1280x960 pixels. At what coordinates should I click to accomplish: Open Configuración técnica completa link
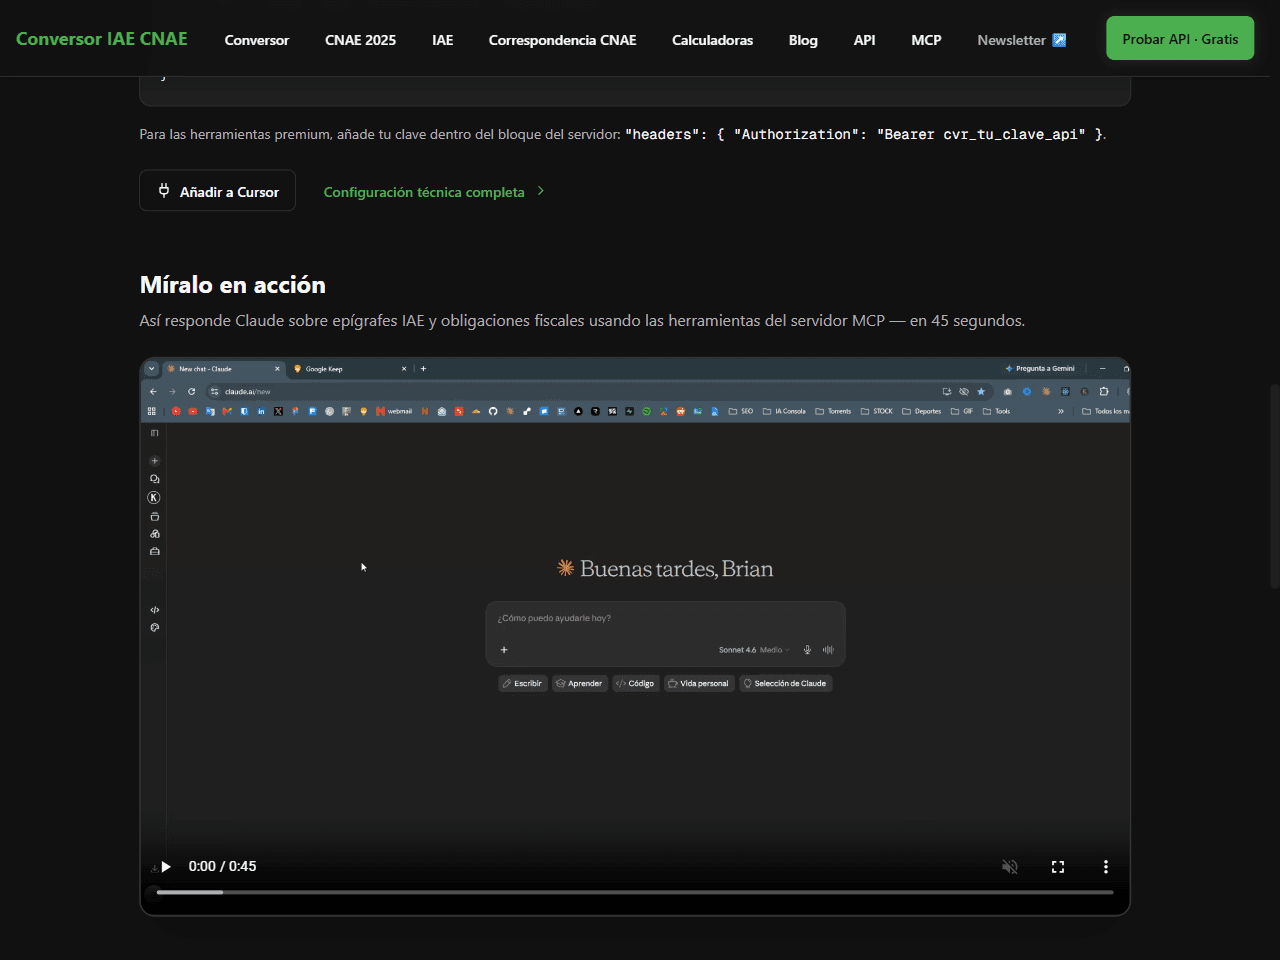434,192
